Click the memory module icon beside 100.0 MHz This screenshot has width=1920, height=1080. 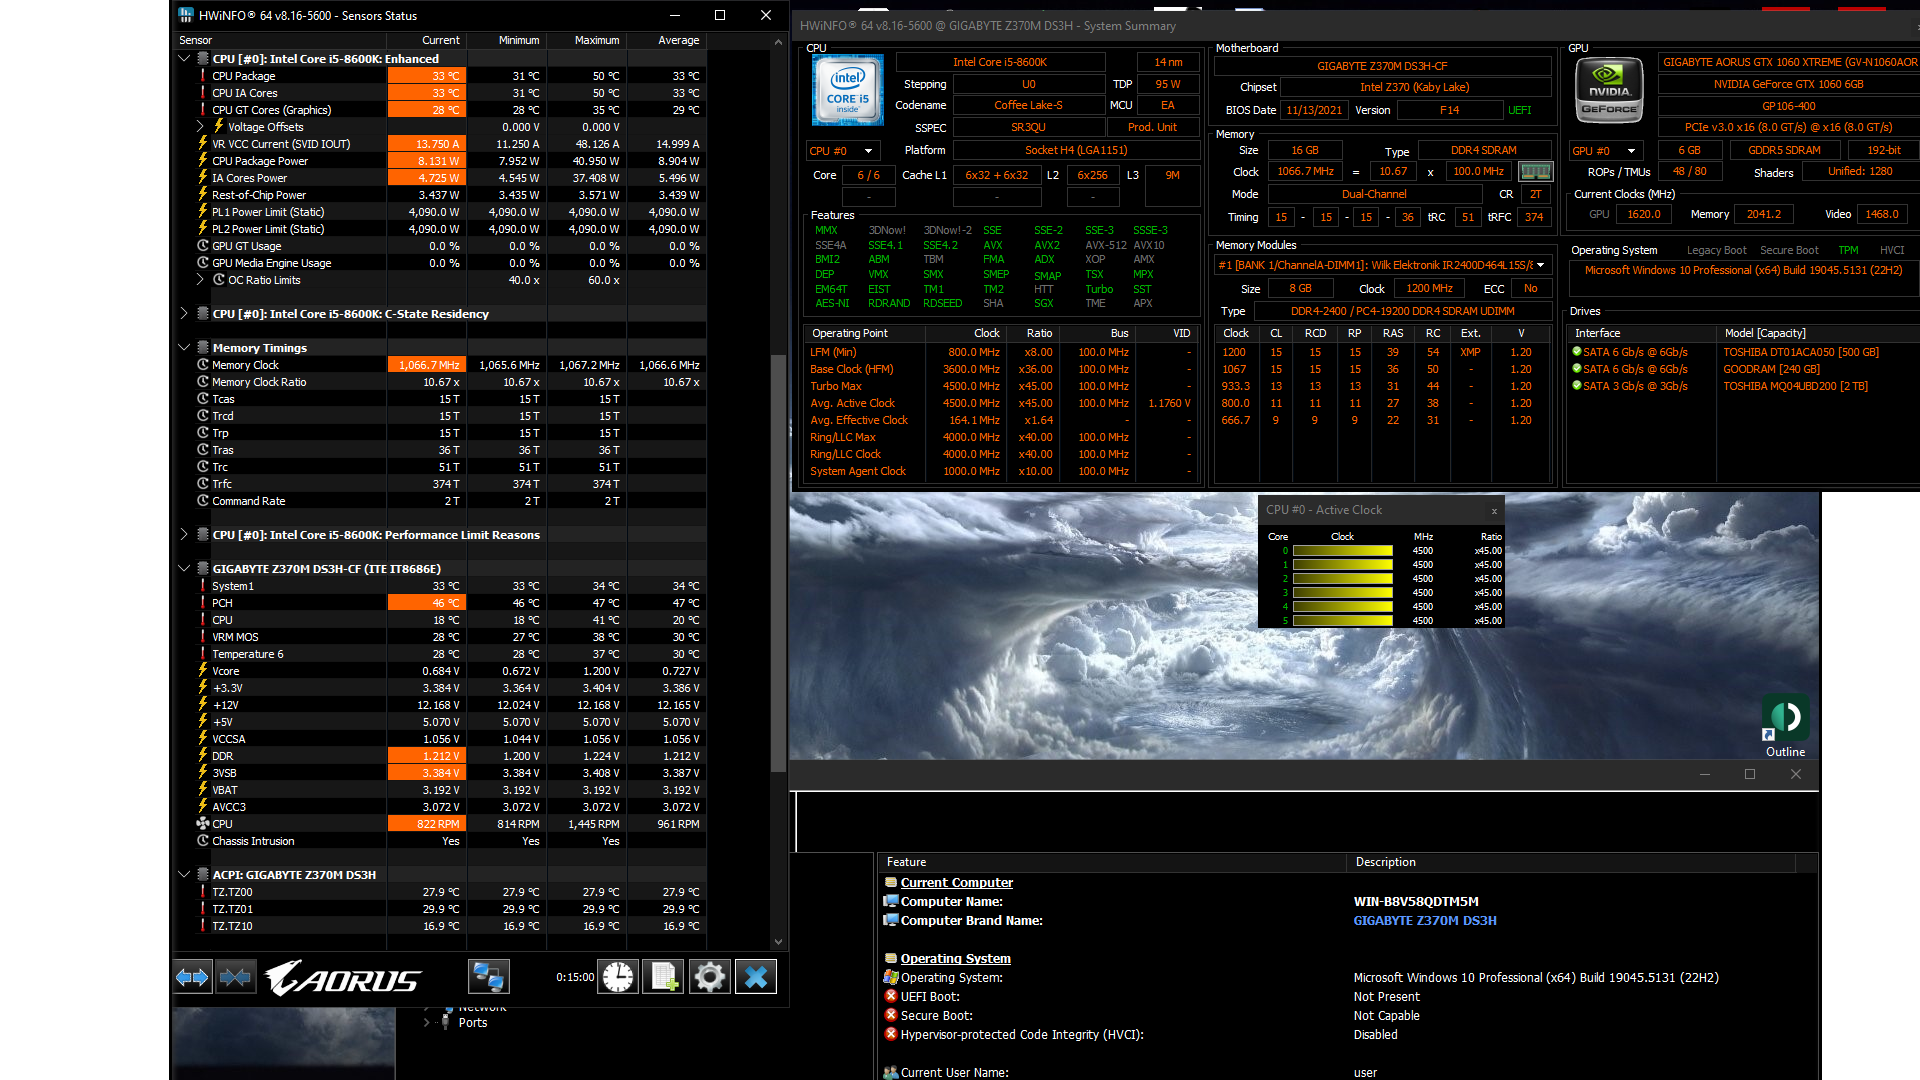tap(1535, 171)
